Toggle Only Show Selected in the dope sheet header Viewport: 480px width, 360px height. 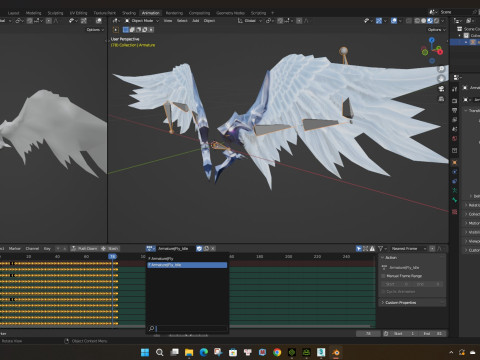[x=359, y=249]
